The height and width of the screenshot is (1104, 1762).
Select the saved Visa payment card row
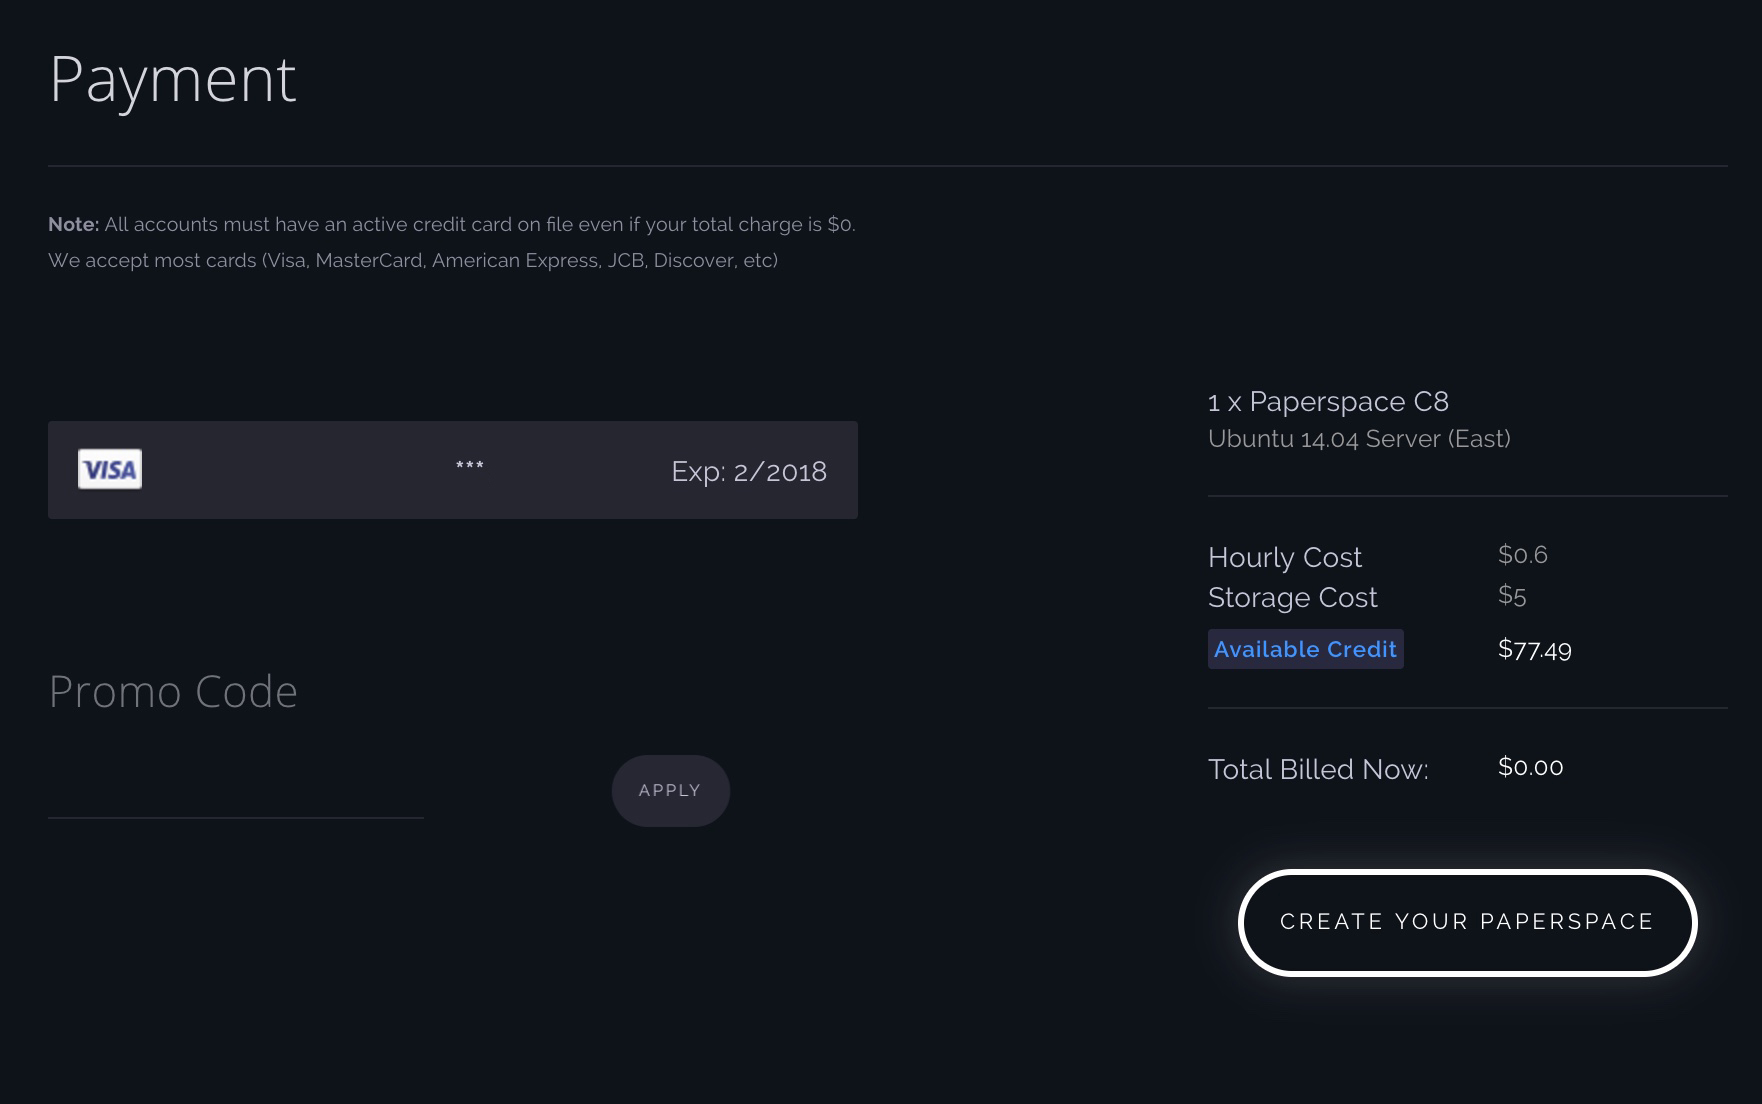pyautogui.click(x=452, y=469)
